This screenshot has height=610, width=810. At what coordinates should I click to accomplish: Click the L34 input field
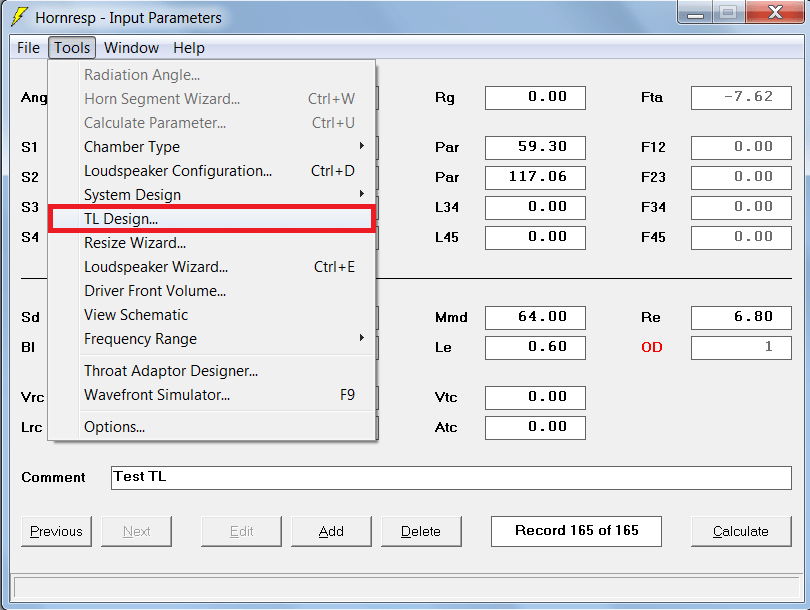coord(535,208)
